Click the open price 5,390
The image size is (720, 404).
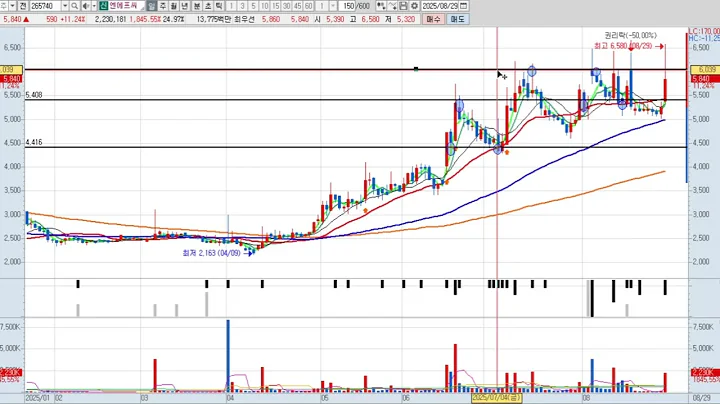335,19
